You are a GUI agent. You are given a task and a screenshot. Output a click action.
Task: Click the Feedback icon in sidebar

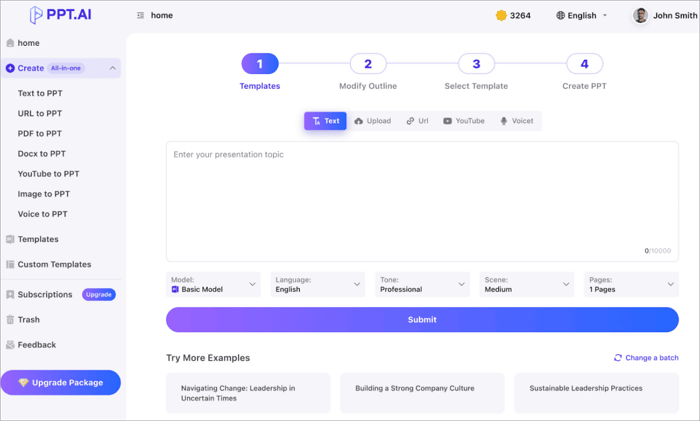pos(10,345)
